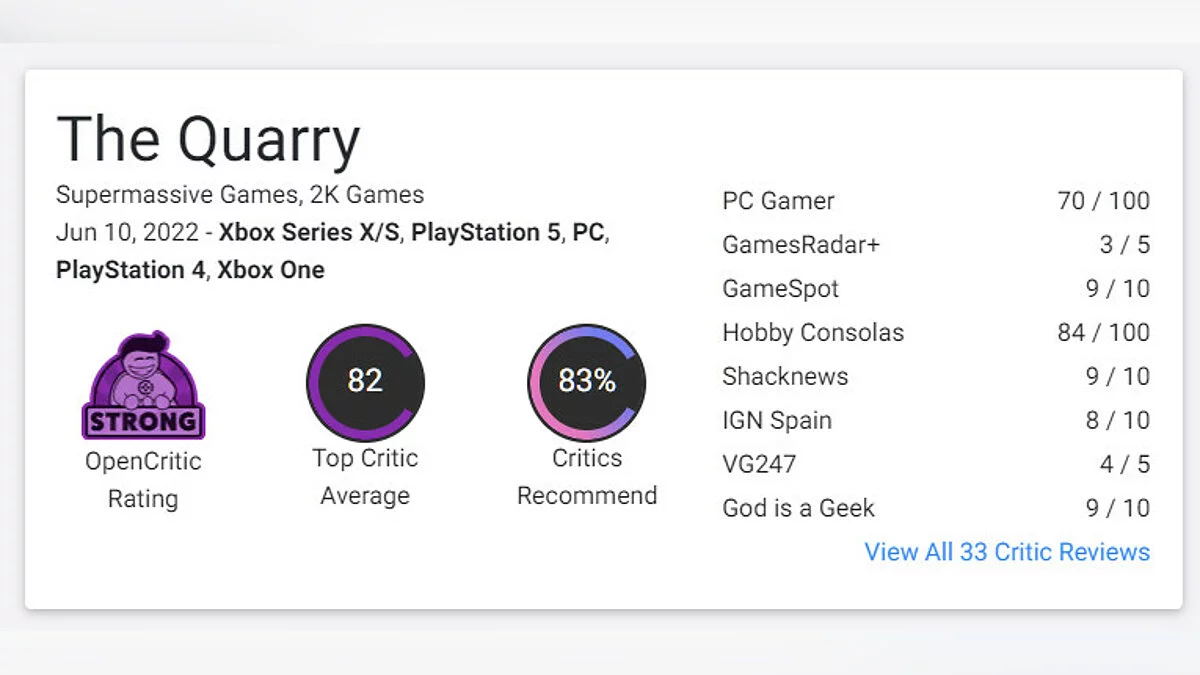
Task: Select the VG247 review entry
Action: click(759, 465)
